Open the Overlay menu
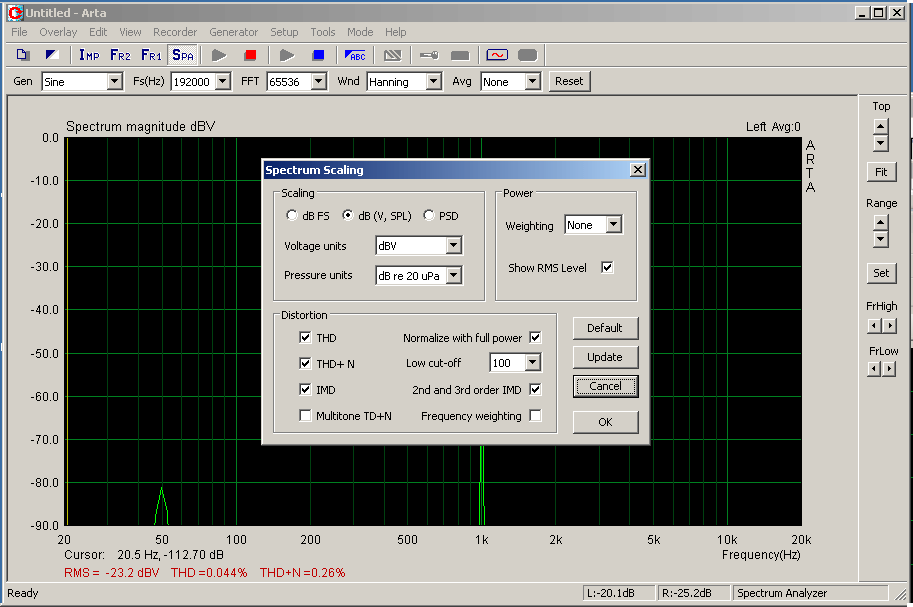The image size is (913, 607). 58,32
